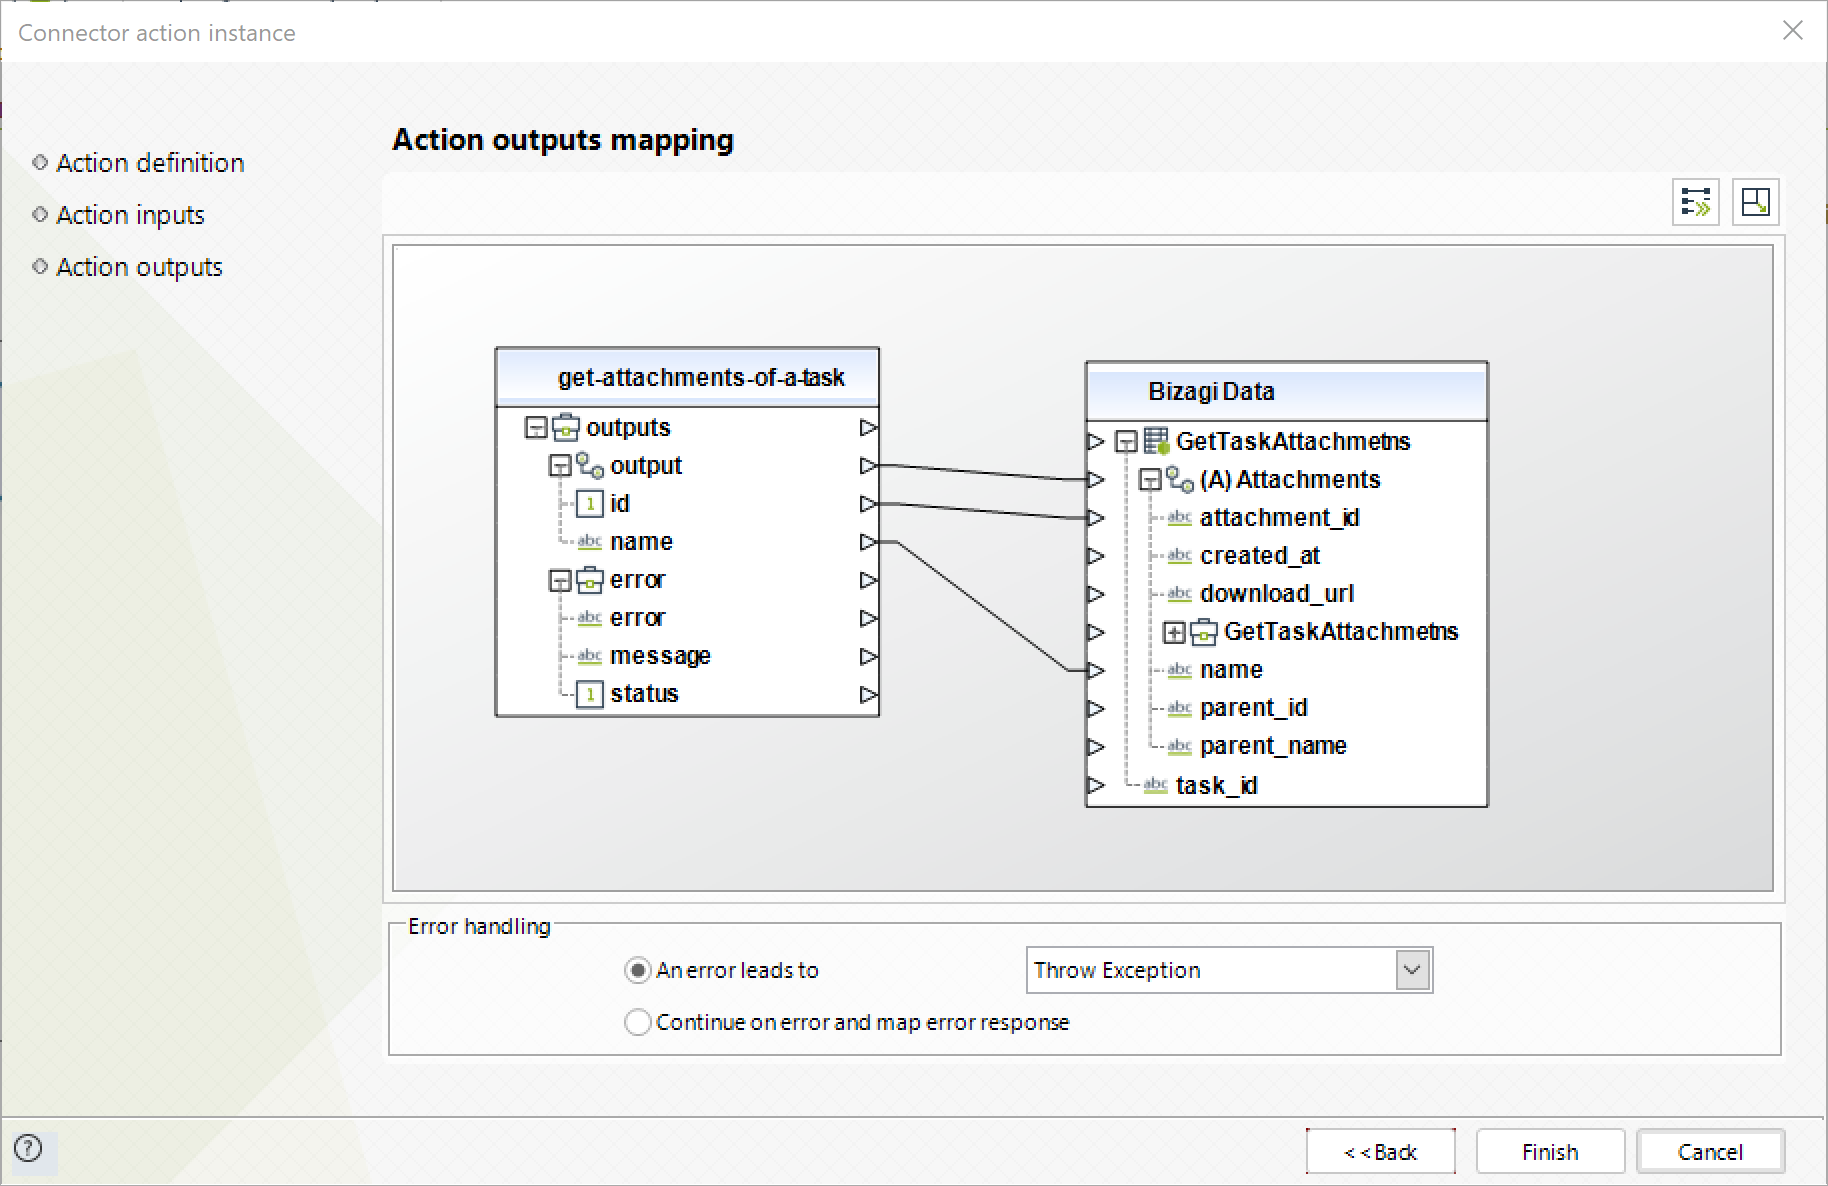Screen dimensions: 1828x1186
Task: Click the auto-map toolbar icon
Action: point(1696,202)
